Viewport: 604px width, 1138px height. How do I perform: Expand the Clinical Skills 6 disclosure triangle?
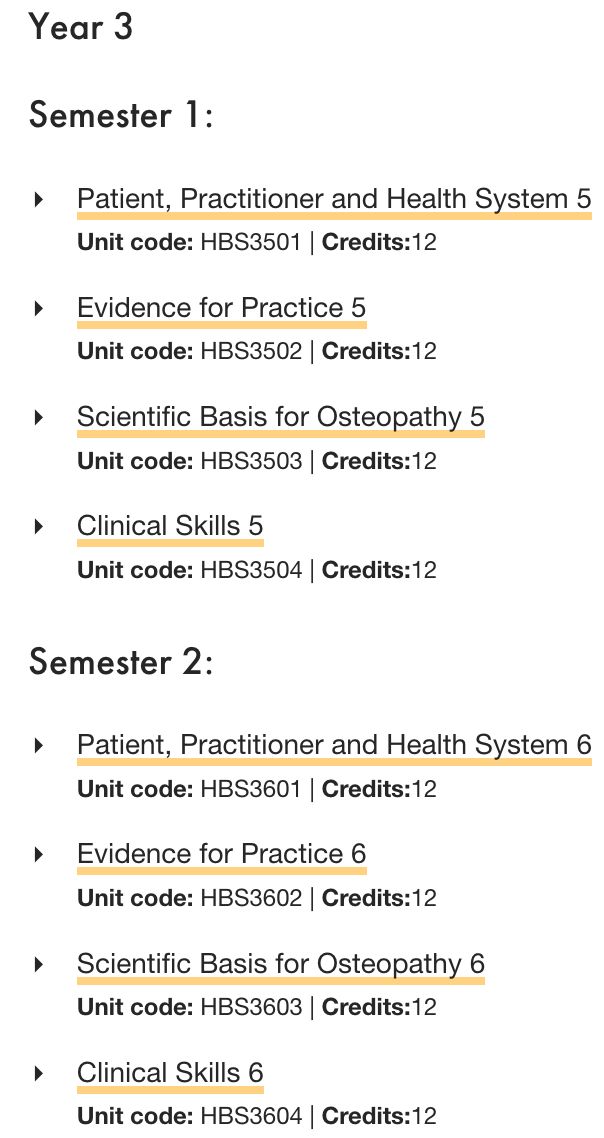point(39,1073)
